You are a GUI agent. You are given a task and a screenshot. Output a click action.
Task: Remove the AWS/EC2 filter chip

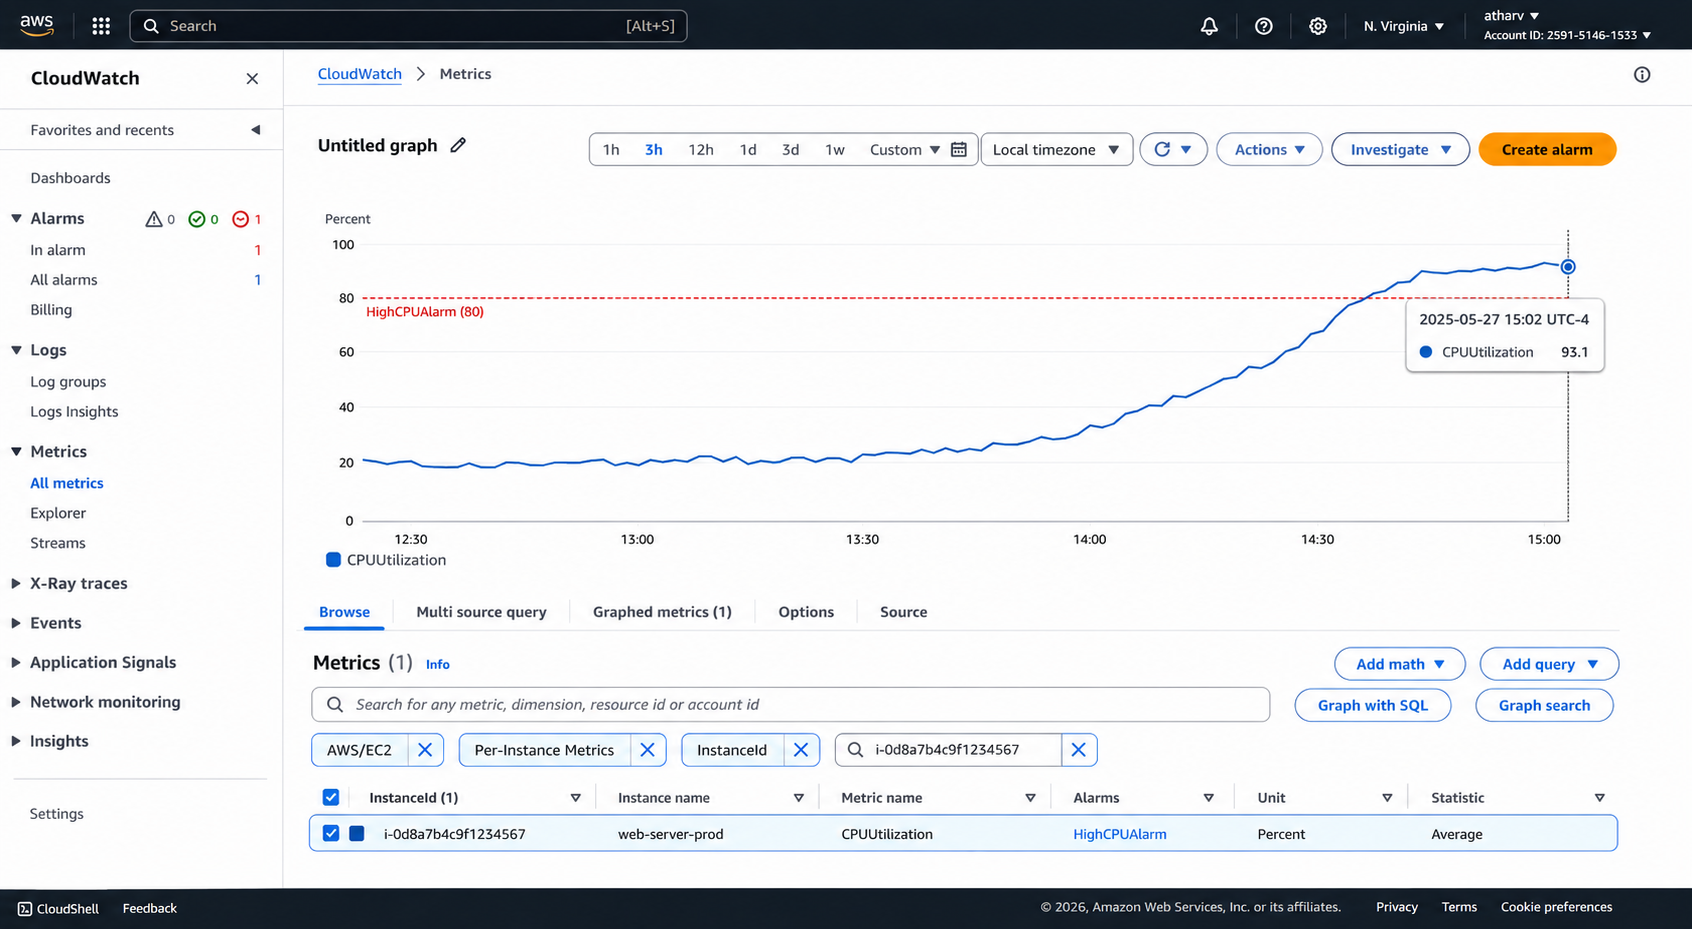point(425,750)
